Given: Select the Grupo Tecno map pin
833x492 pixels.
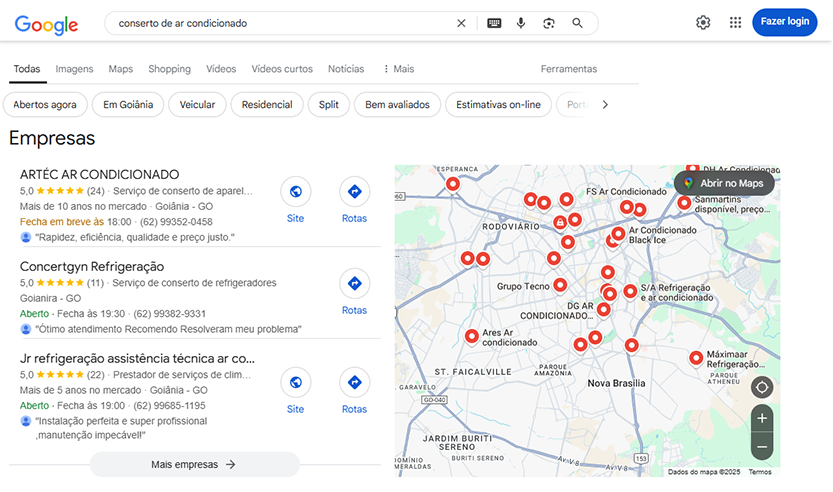Looking at the screenshot, I should pyautogui.click(x=560, y=285).
